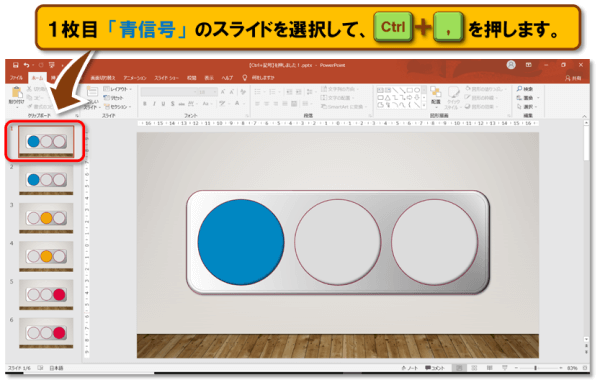Select slide 5 thumbnail with red light

(46, 294)
